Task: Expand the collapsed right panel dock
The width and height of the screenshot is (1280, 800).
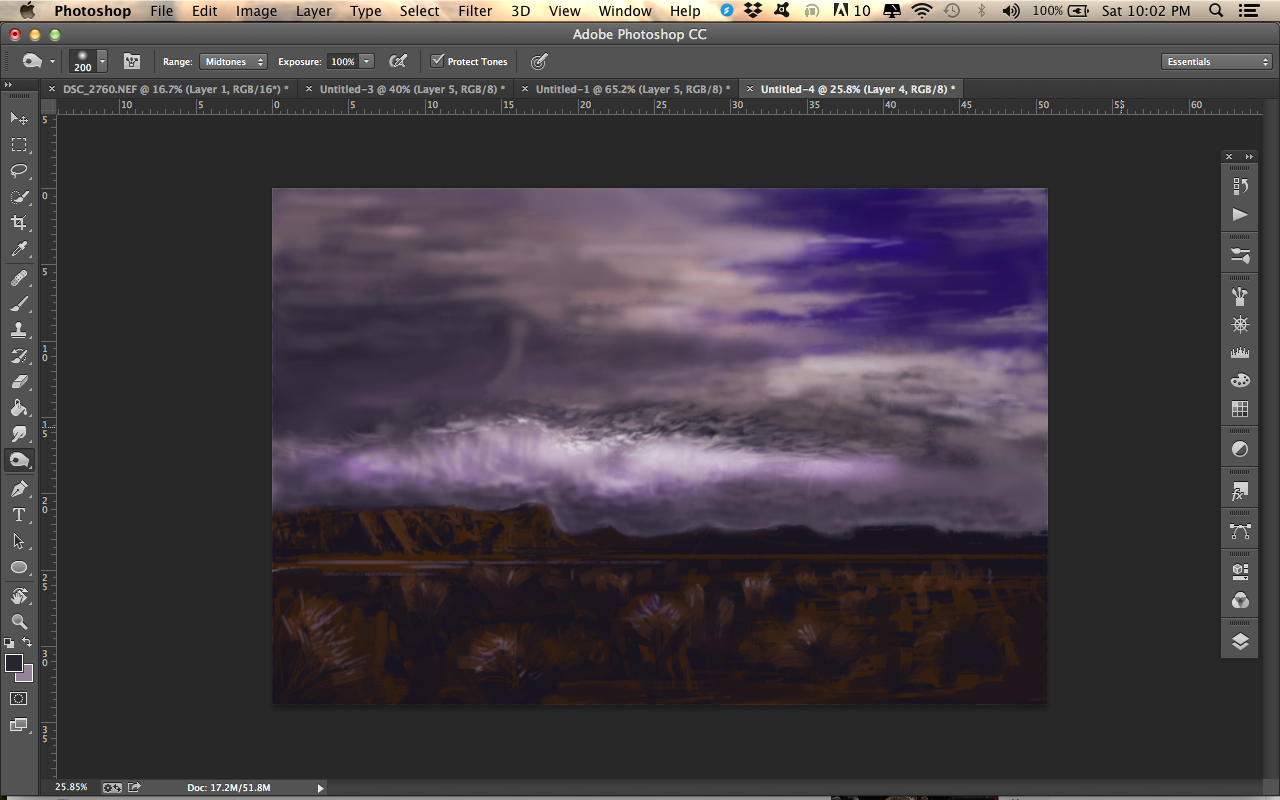Action: pyautogui.click(x=1249, y=157)
